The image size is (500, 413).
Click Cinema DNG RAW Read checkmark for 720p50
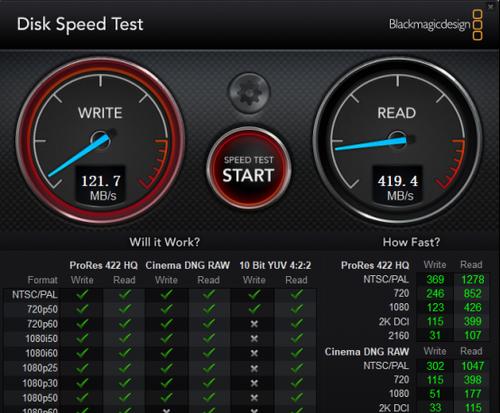pos(209,309)
